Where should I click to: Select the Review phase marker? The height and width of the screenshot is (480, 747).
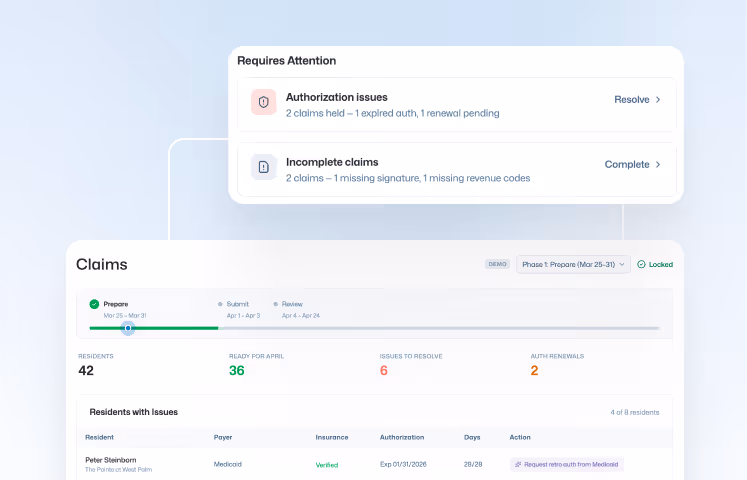pos(275,304)
